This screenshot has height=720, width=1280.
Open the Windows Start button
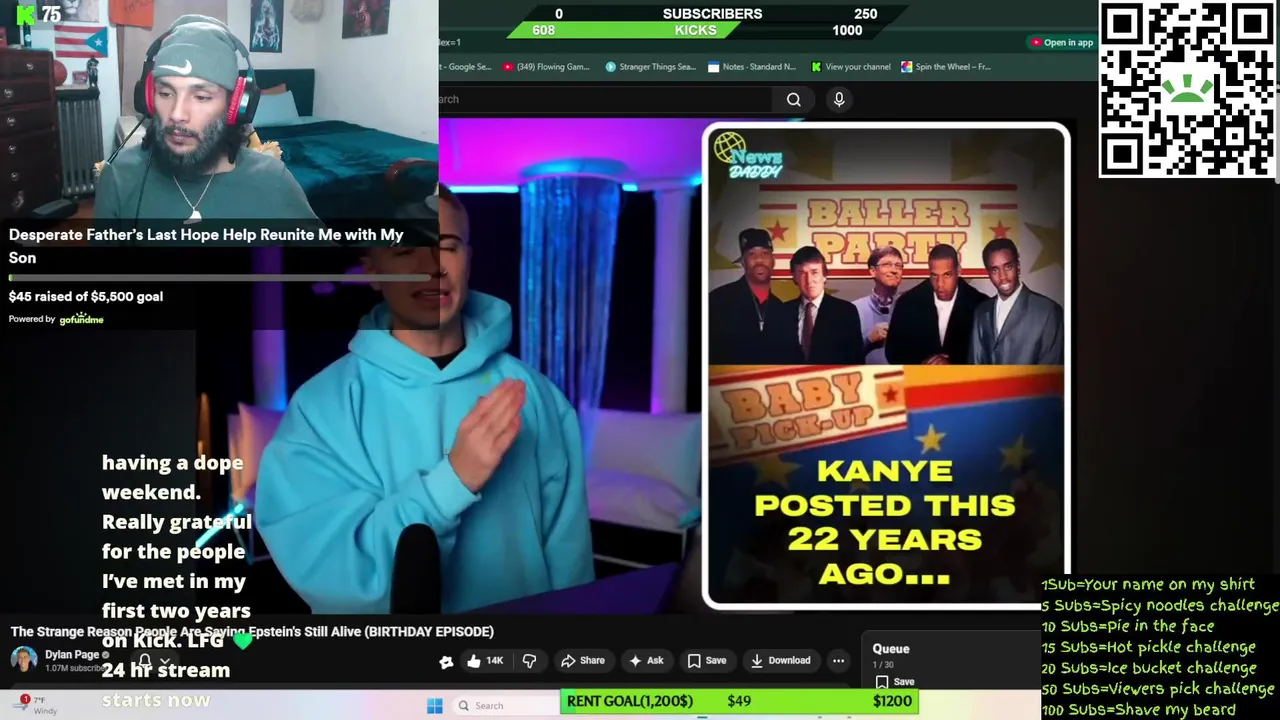tap(434, 706)
